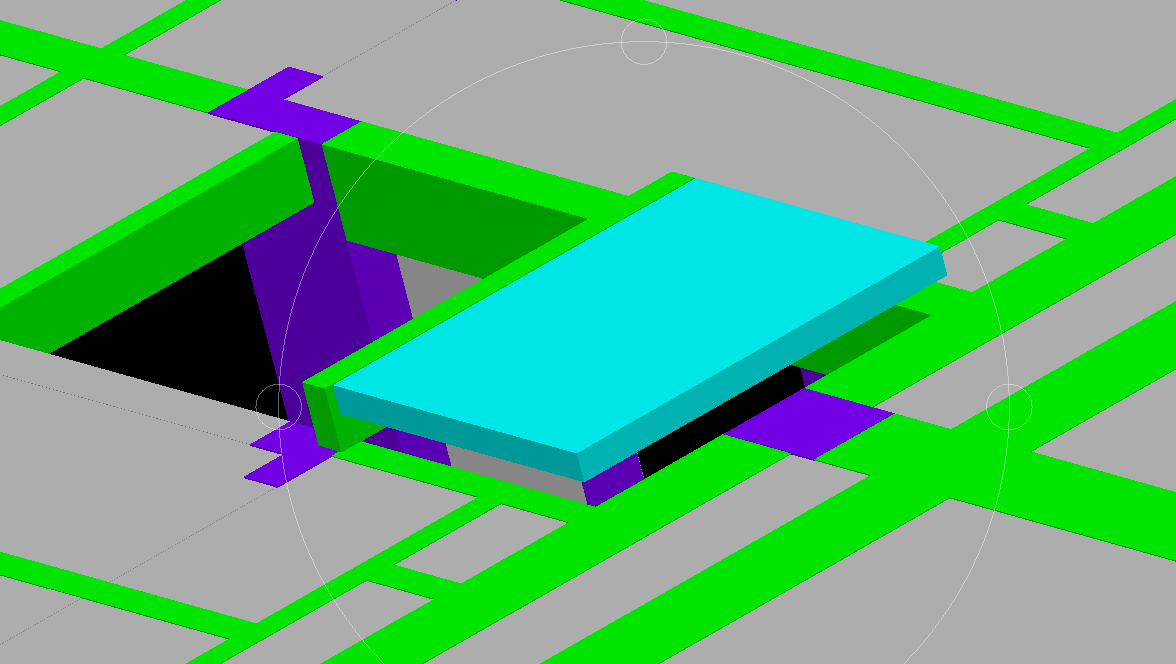This screenshot has width=1176, height=664.
Task: Click the left orbit arcball handle circle
Action: (279, 407)
